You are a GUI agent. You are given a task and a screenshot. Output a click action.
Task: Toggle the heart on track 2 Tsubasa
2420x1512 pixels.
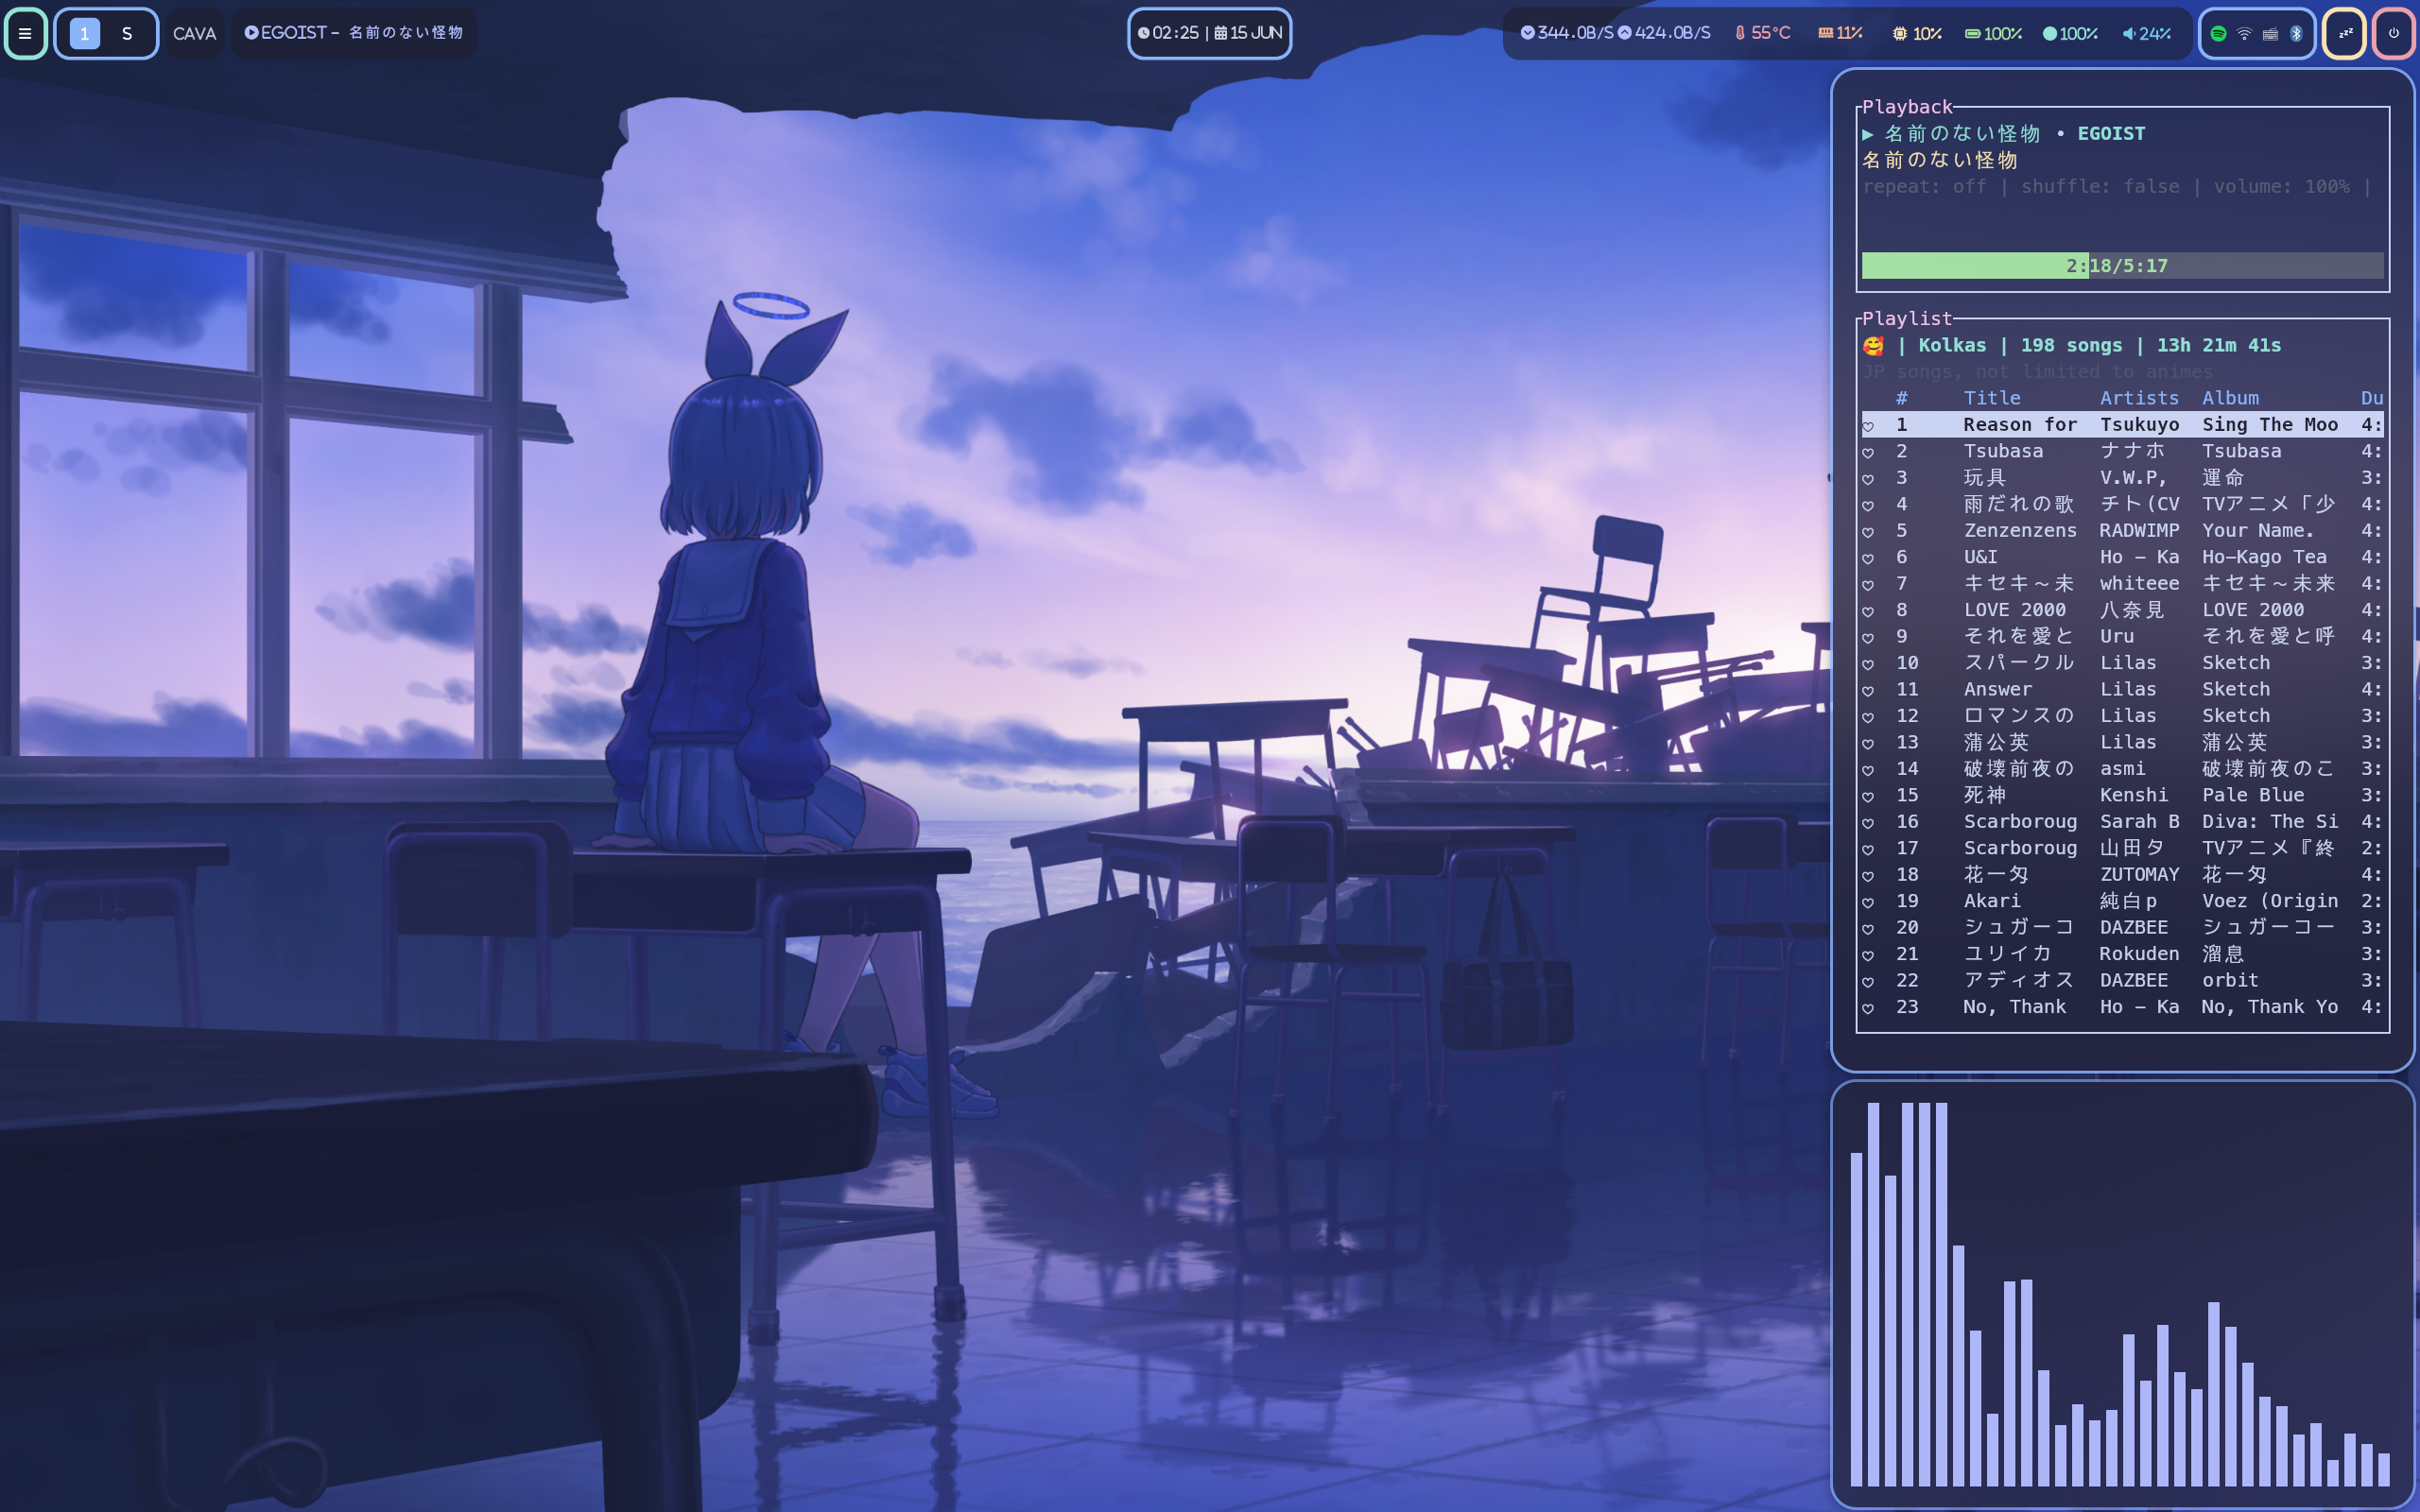click(x=1868, y=452)
